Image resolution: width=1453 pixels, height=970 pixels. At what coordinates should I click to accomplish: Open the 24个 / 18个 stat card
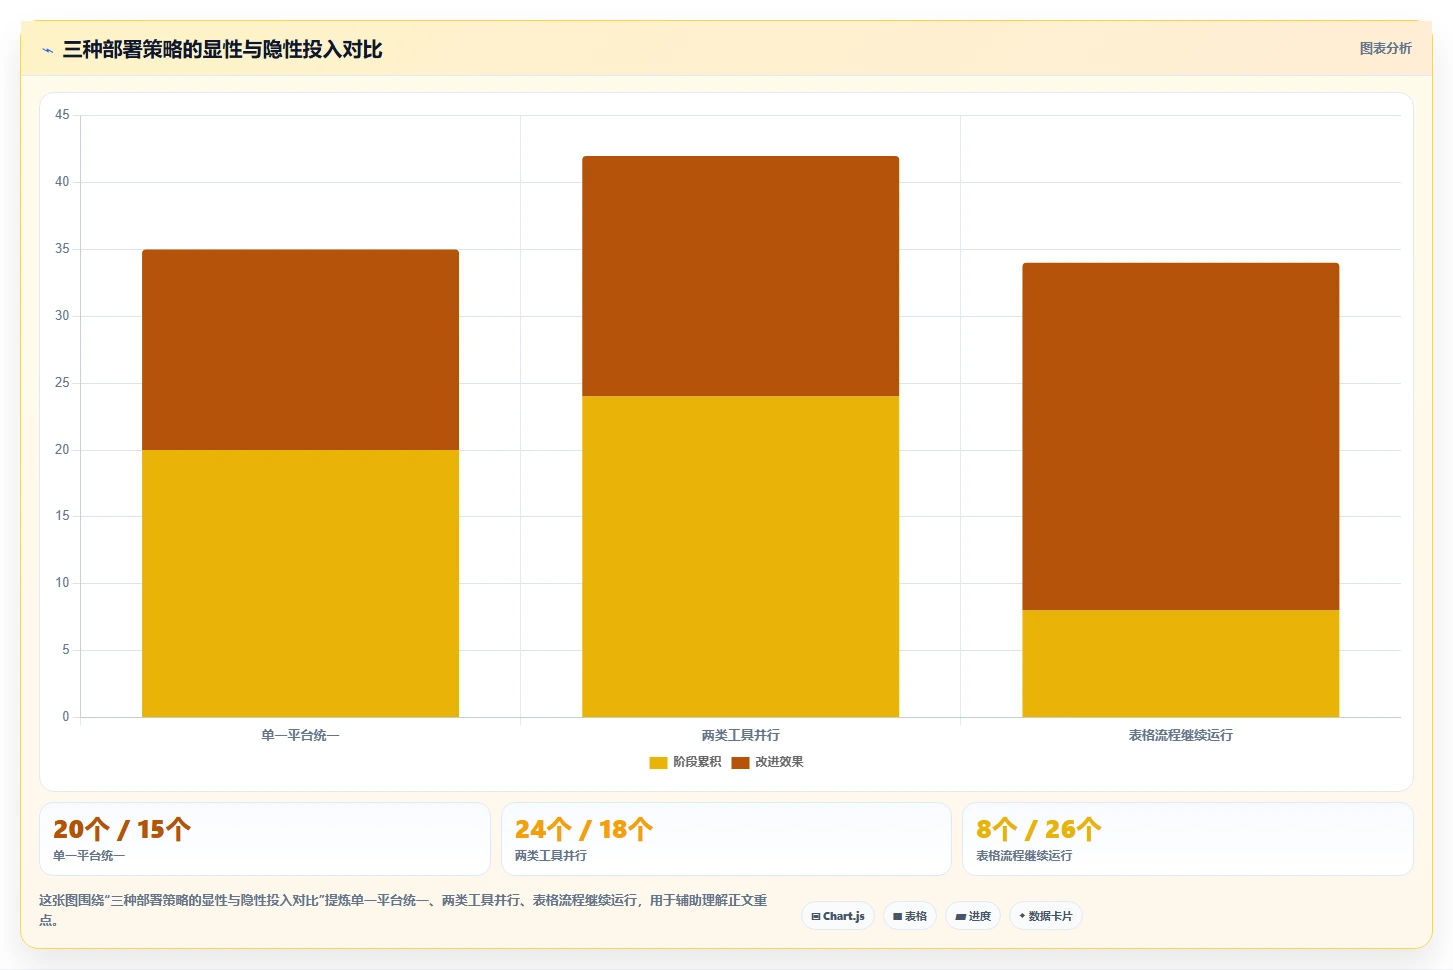(726, 839)
